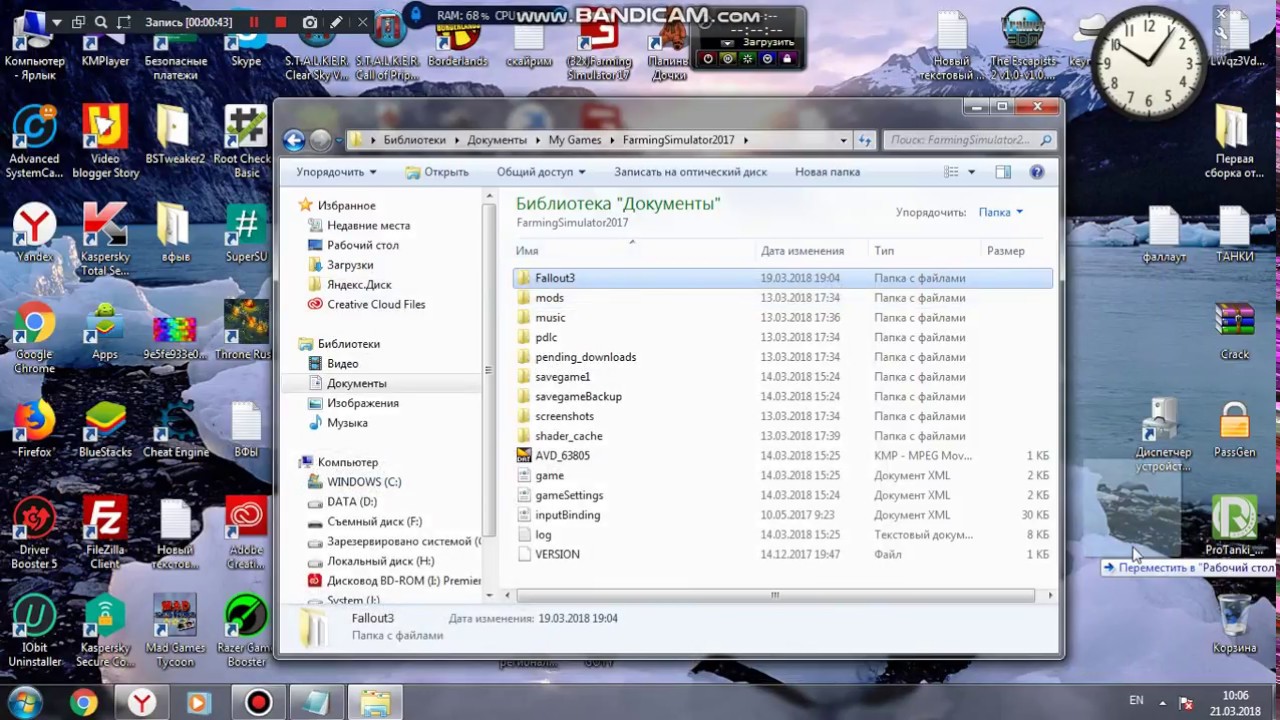Click Библиотеки in the address path
The width and height of the screenshot is (1280, 720).
click(414, 140)
